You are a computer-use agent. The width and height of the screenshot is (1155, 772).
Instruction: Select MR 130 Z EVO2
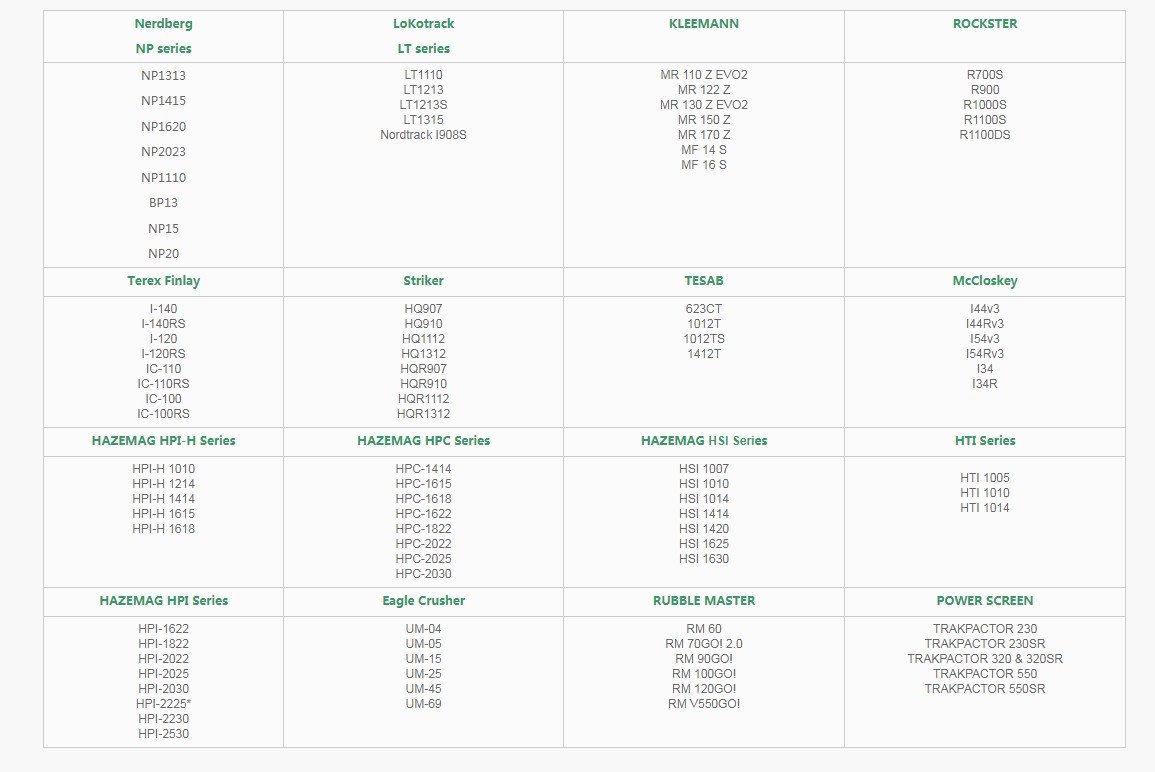click(x=703, y=105)
